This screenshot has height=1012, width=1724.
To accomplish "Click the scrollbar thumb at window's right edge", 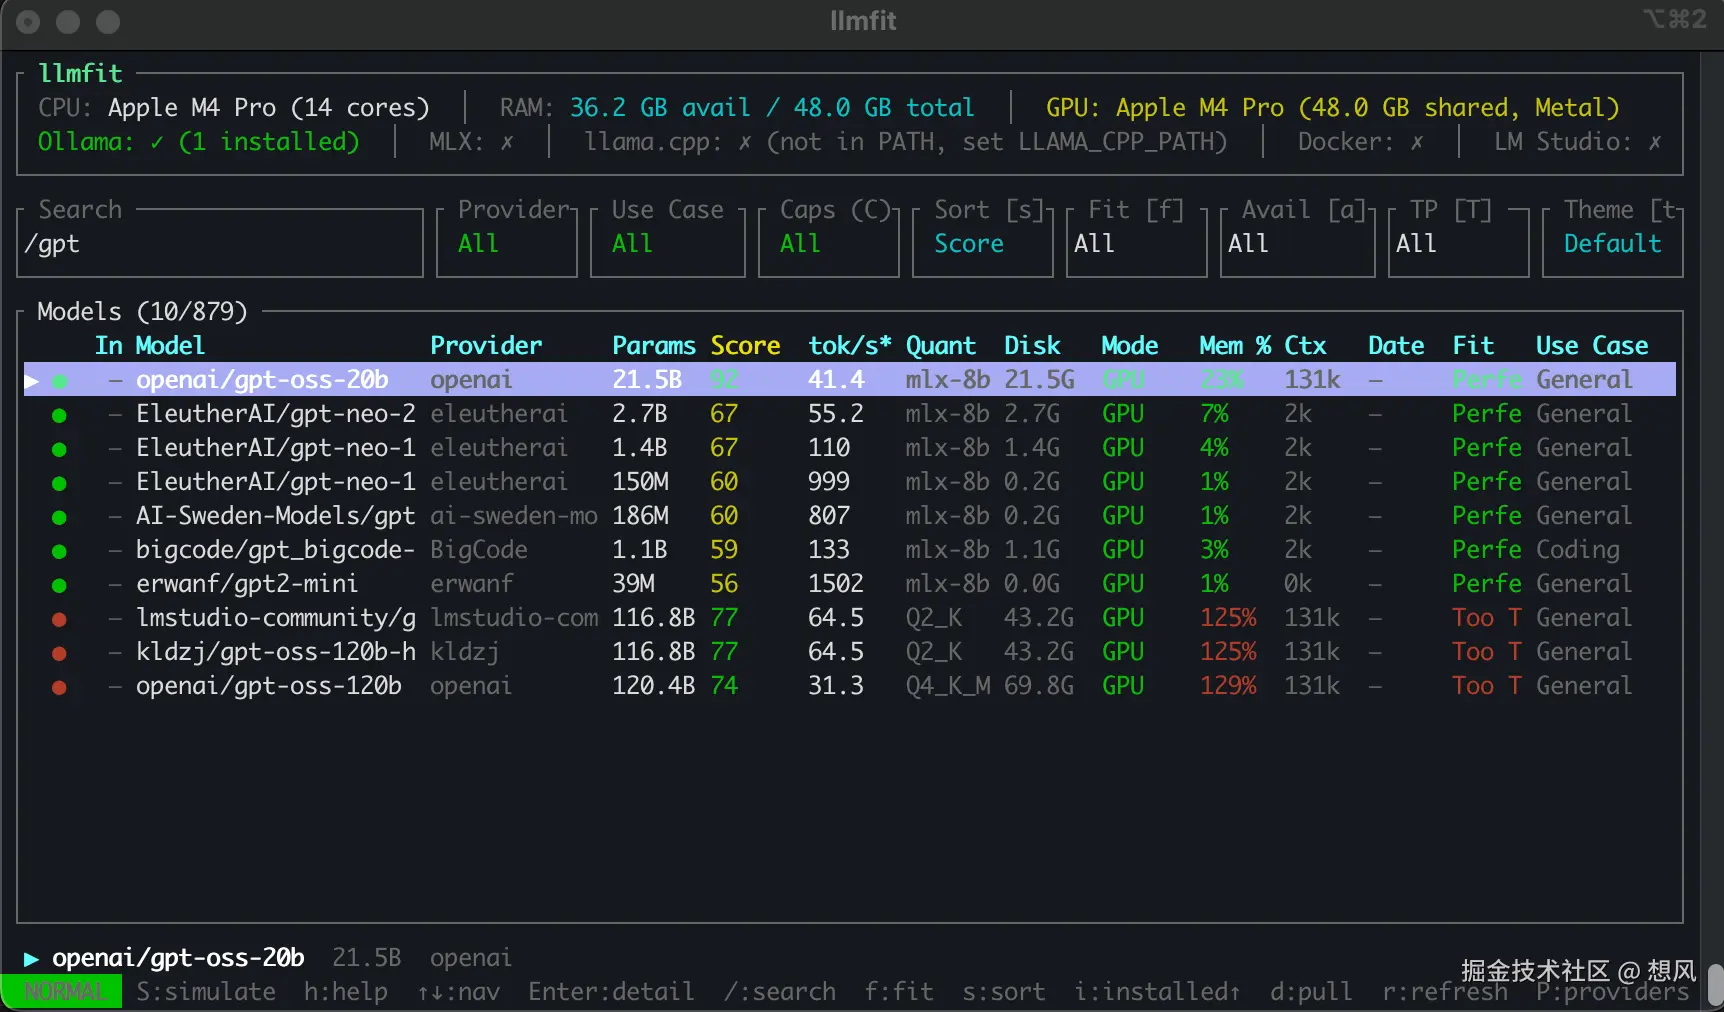I will (1715, 985).
